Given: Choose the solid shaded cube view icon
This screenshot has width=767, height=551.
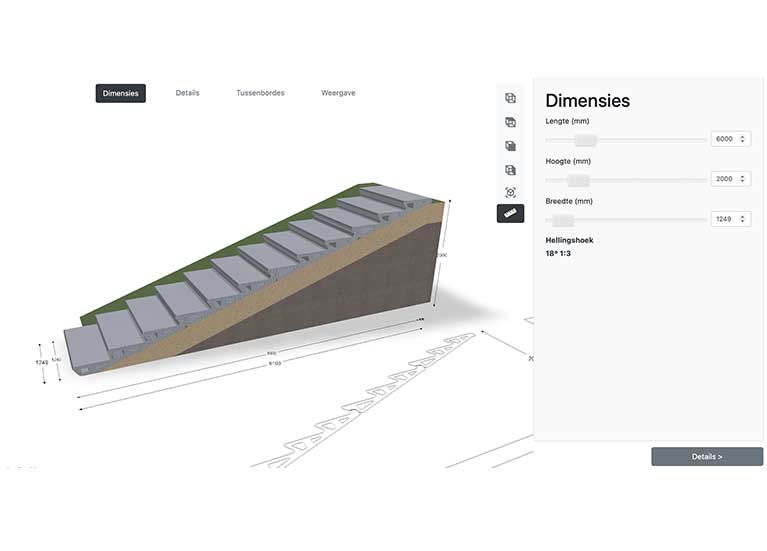Looking at the screenshot, I should coord(510,146).
